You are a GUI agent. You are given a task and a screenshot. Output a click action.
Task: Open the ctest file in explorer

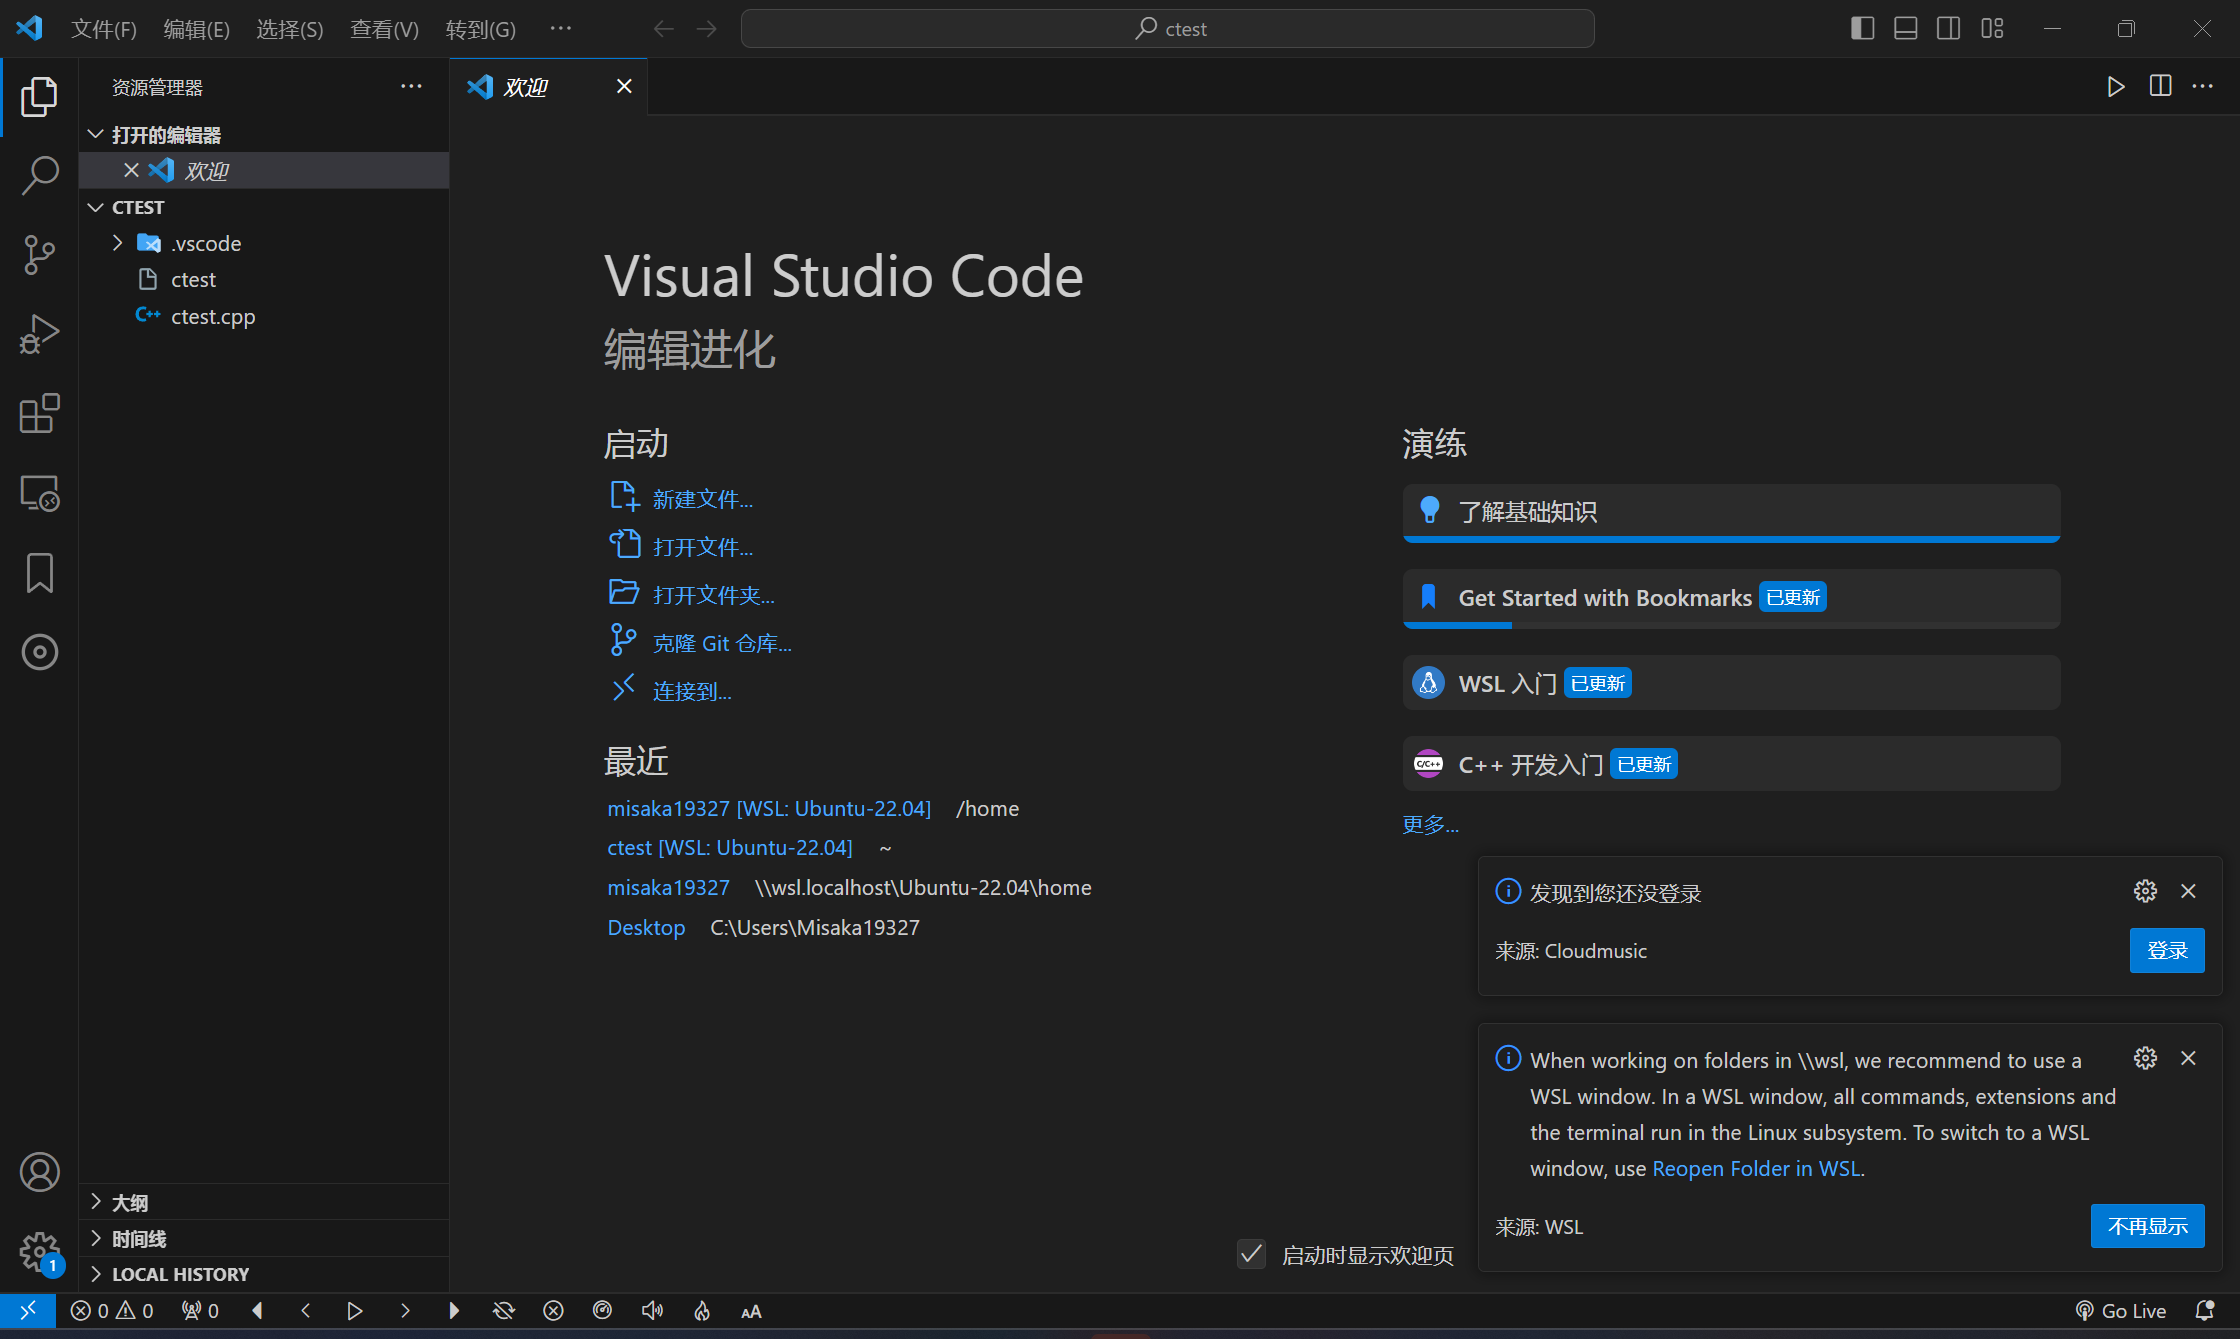(264, 279)
